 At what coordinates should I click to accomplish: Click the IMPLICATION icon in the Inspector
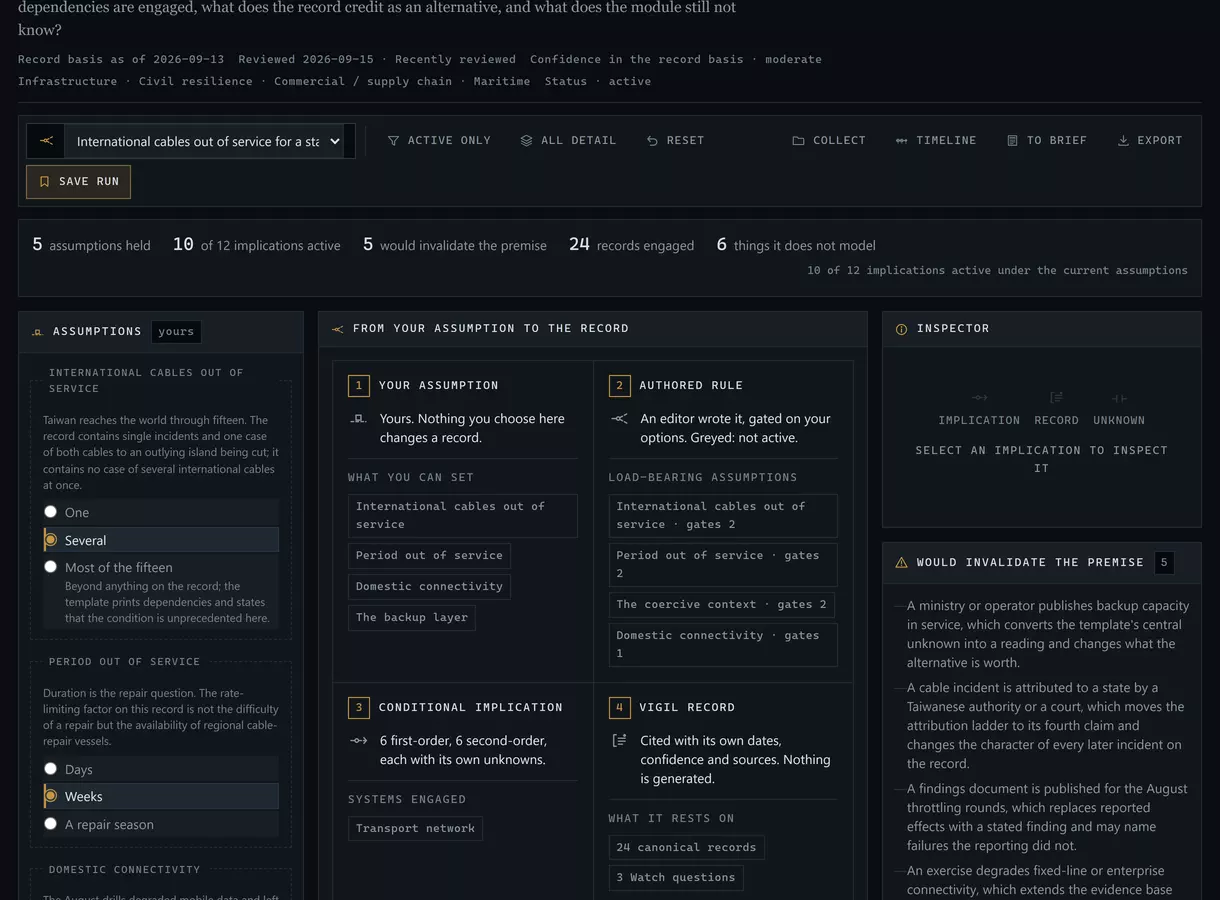[x=979, y=398]
